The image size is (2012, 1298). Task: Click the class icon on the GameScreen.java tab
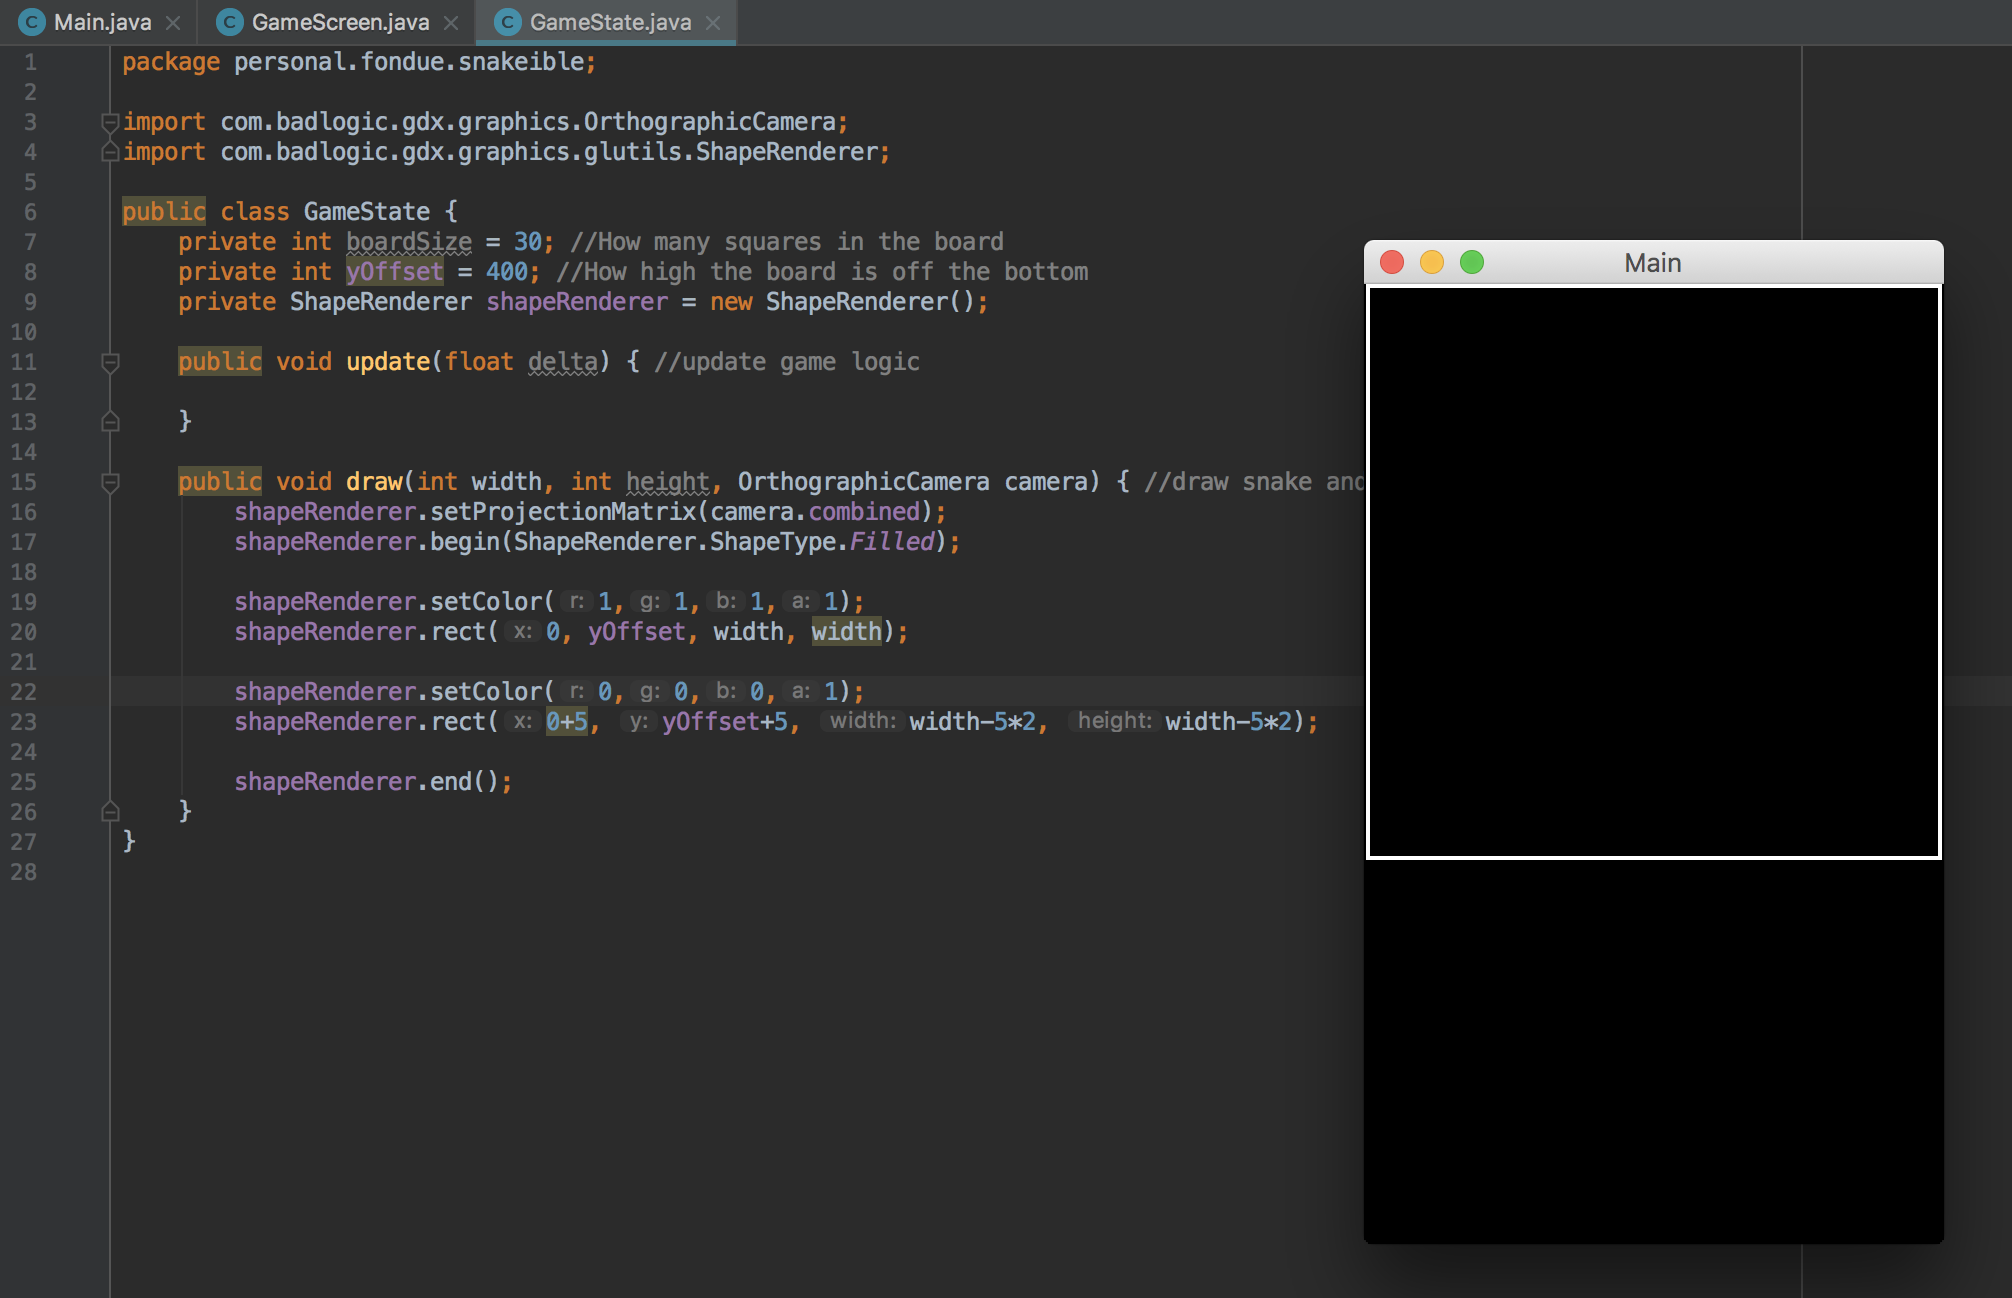[x=230, y=22]
